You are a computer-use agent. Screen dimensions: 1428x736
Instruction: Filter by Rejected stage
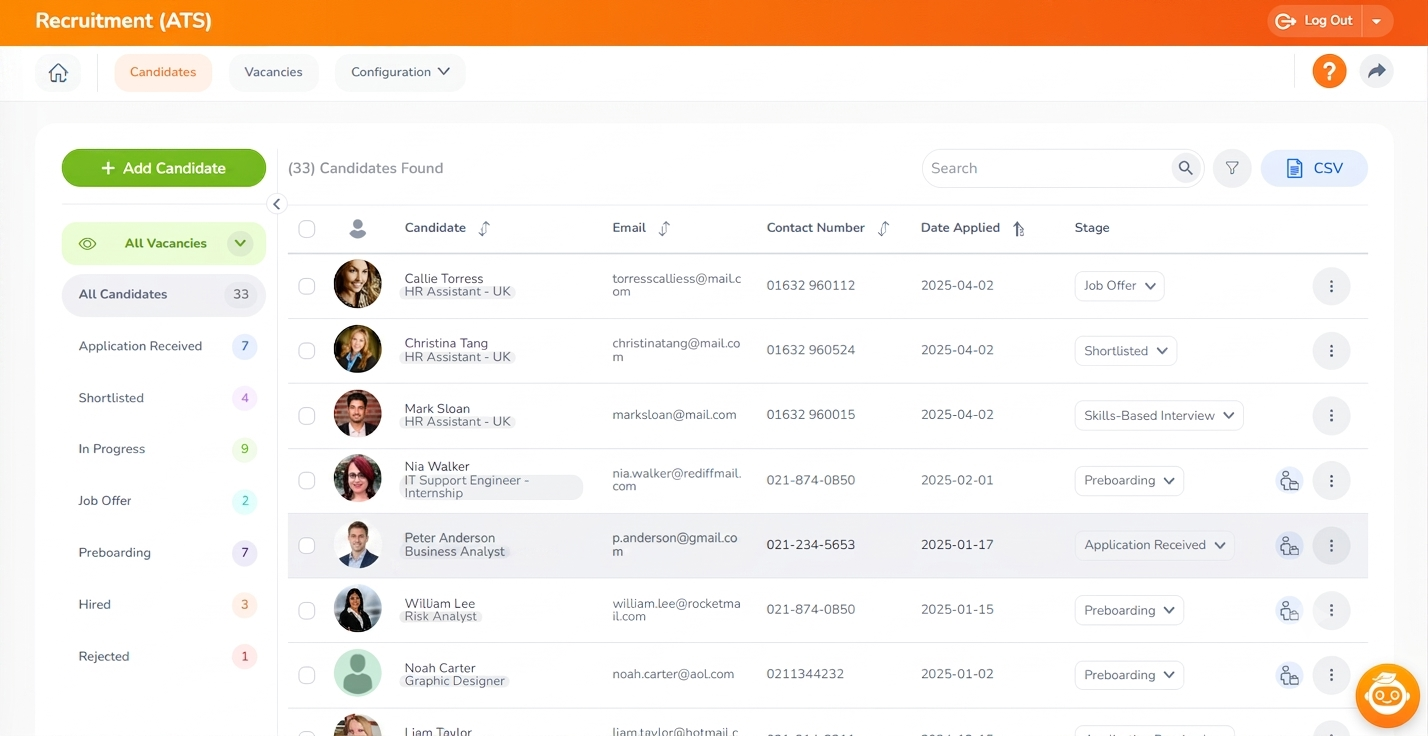click(x=164, y=657)
